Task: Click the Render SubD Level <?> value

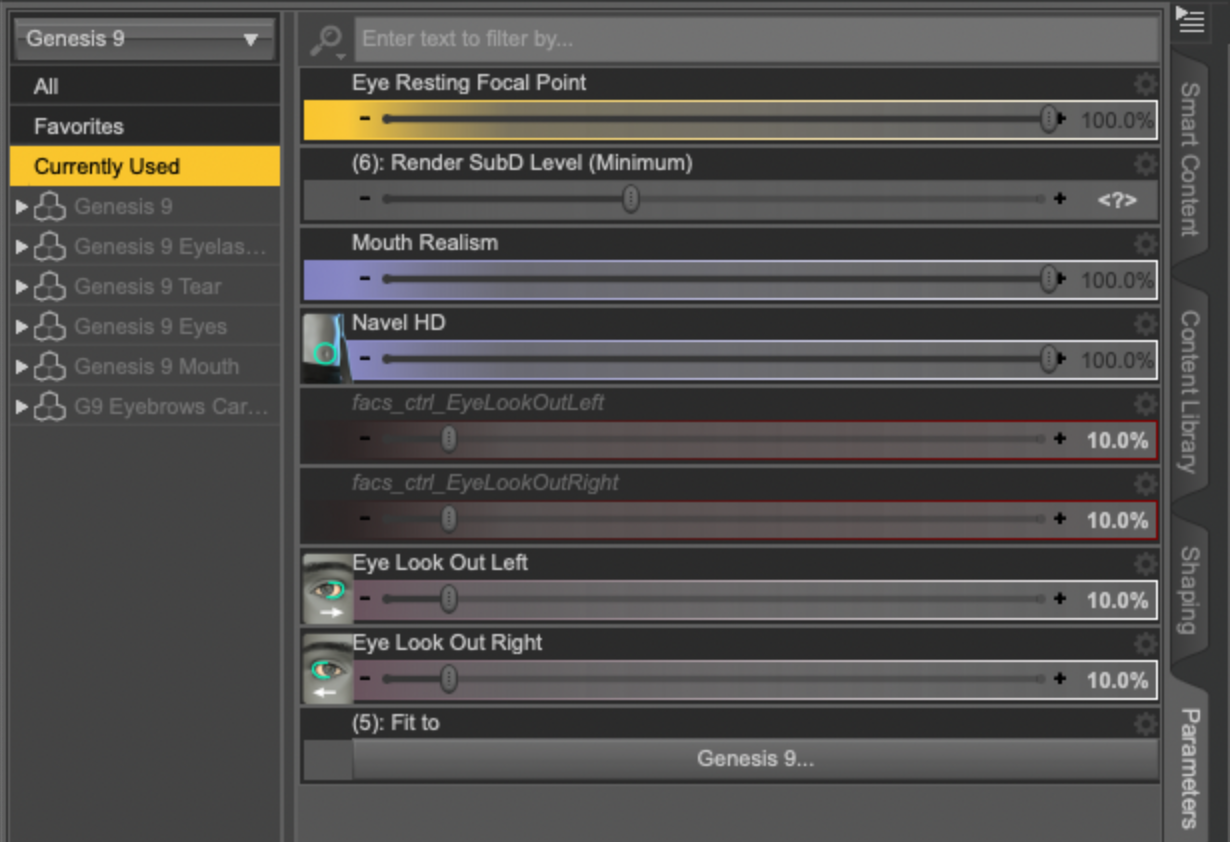Action: pos(1117,200)
